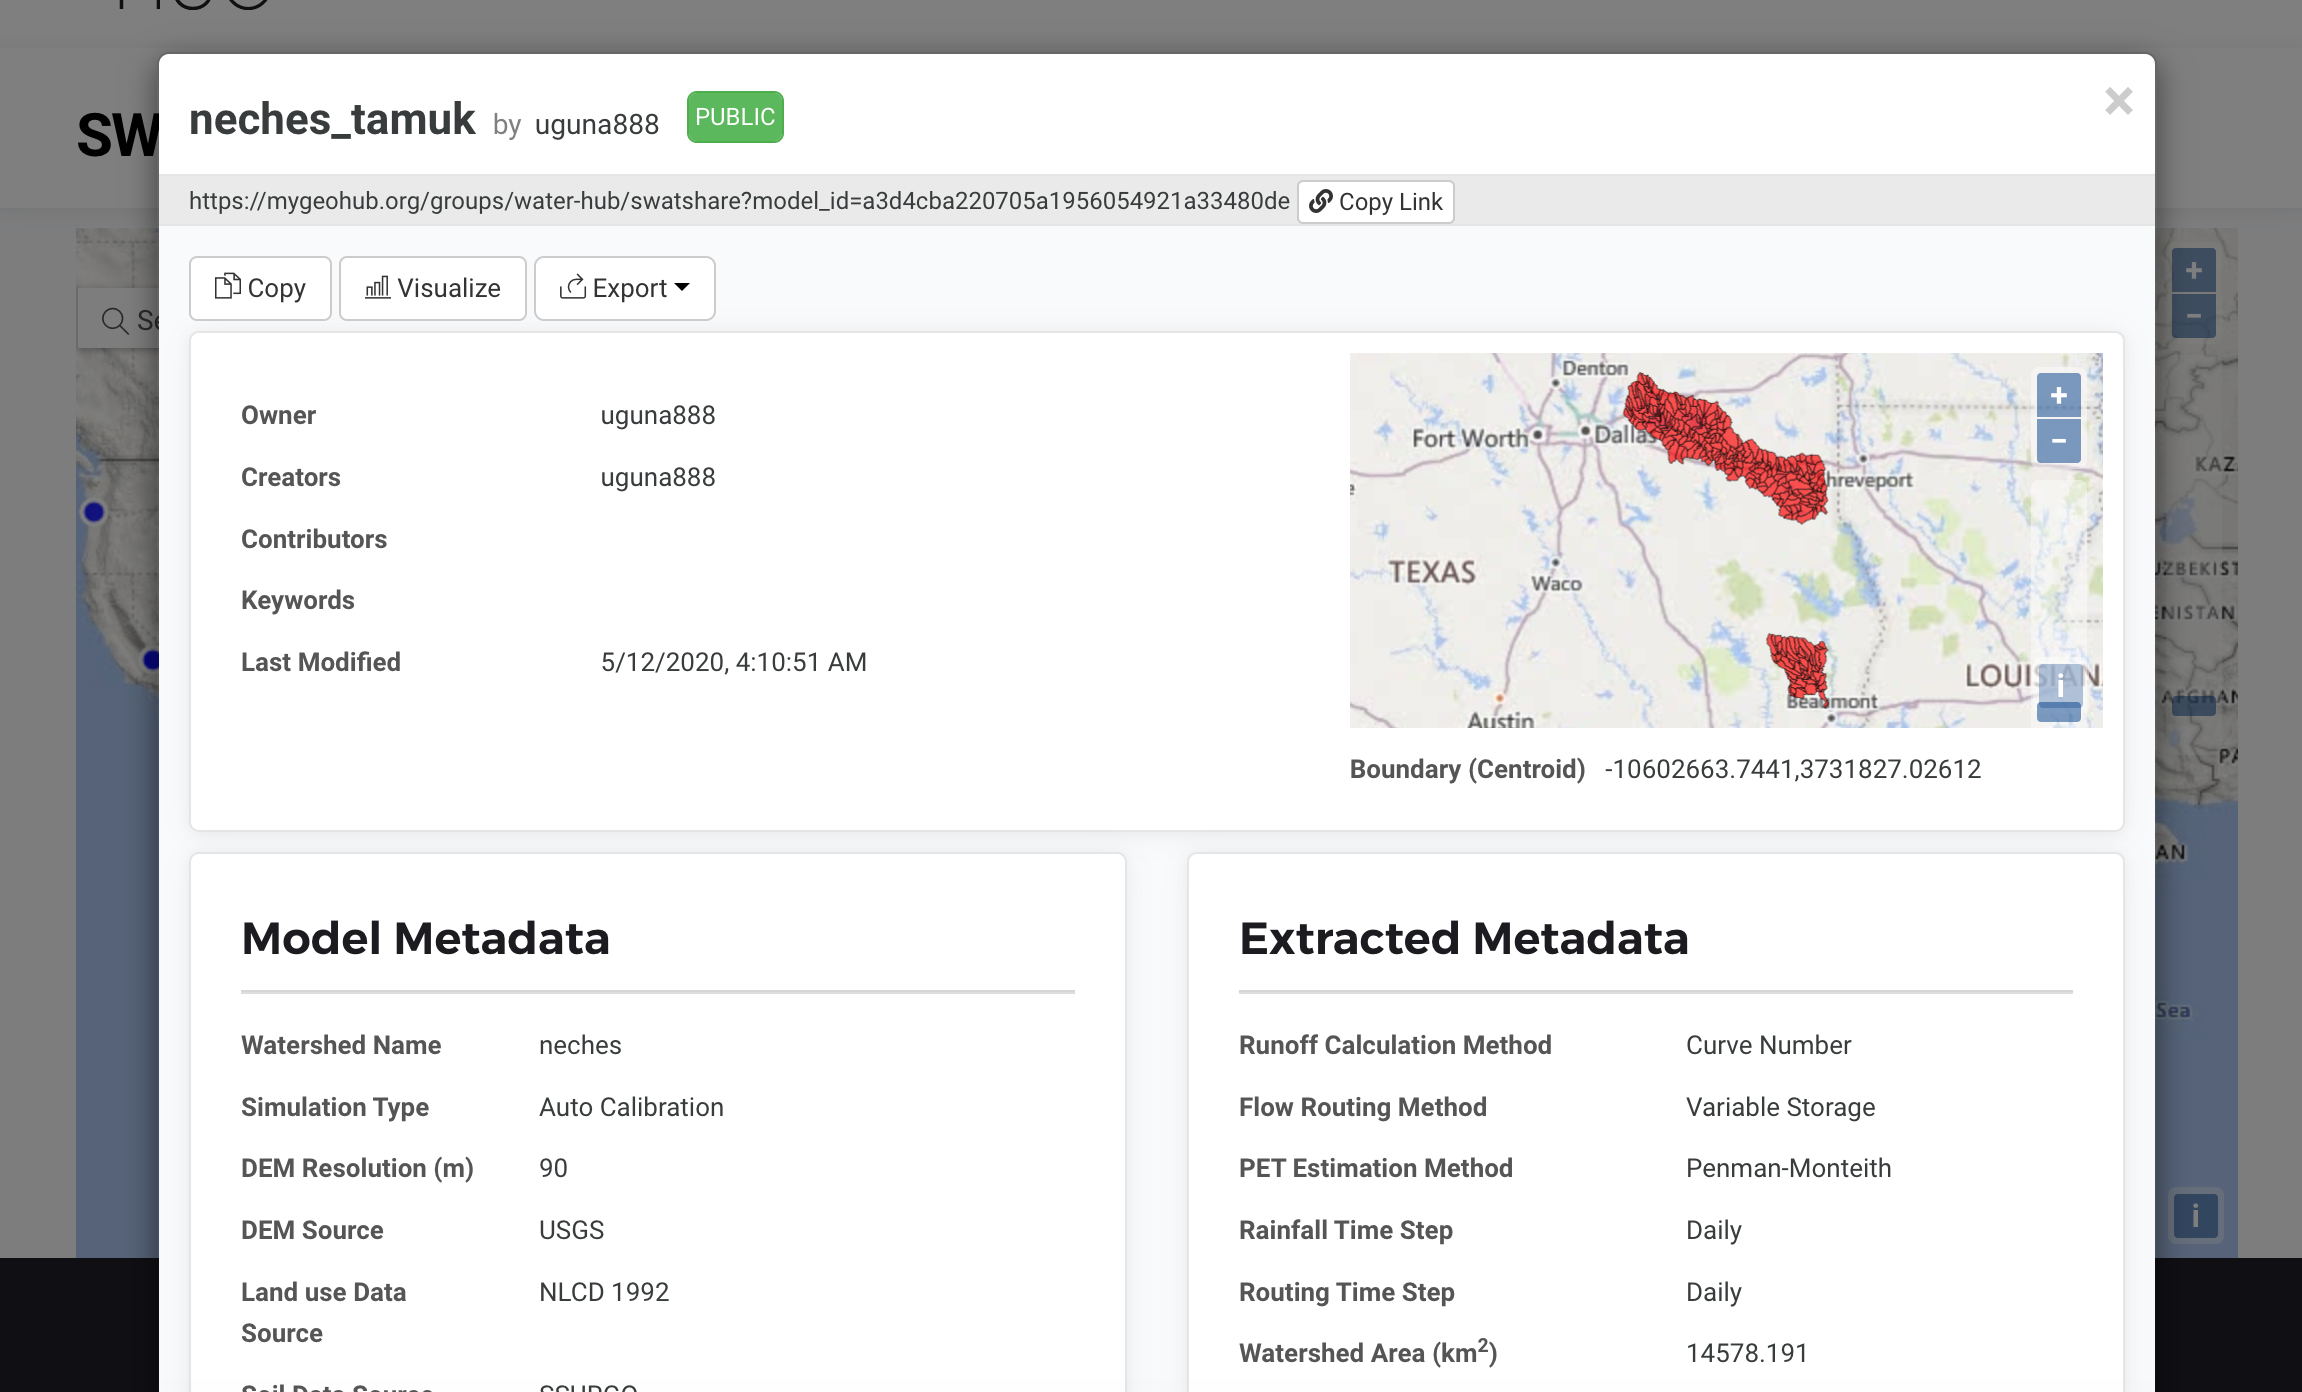Click the red upper watershed polygon on the map
Viewport: 2302px width, 1392px height.
(1724, 445)
